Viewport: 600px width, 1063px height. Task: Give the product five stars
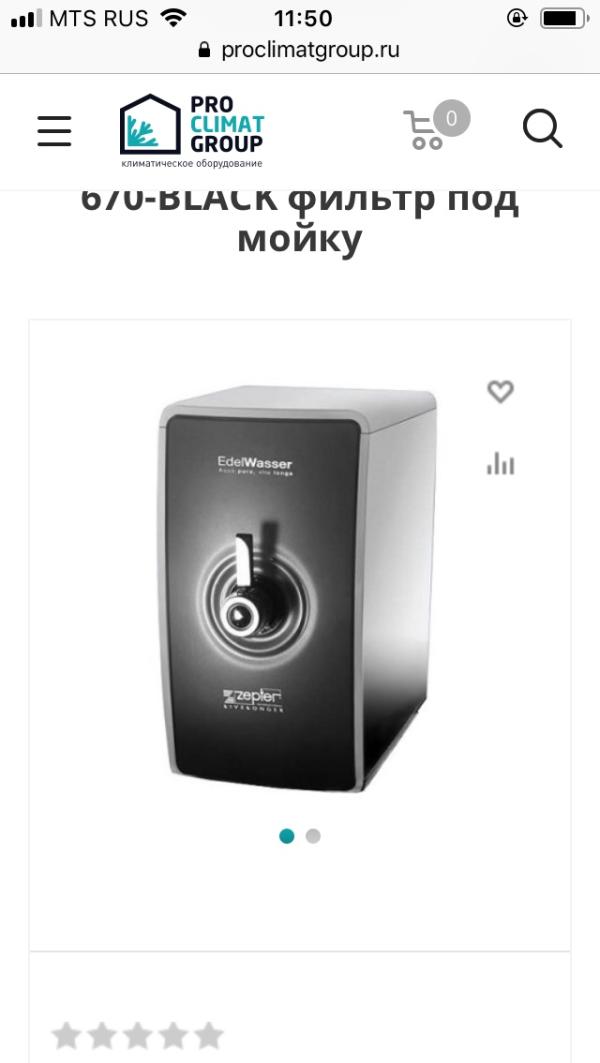(209, 1036)
